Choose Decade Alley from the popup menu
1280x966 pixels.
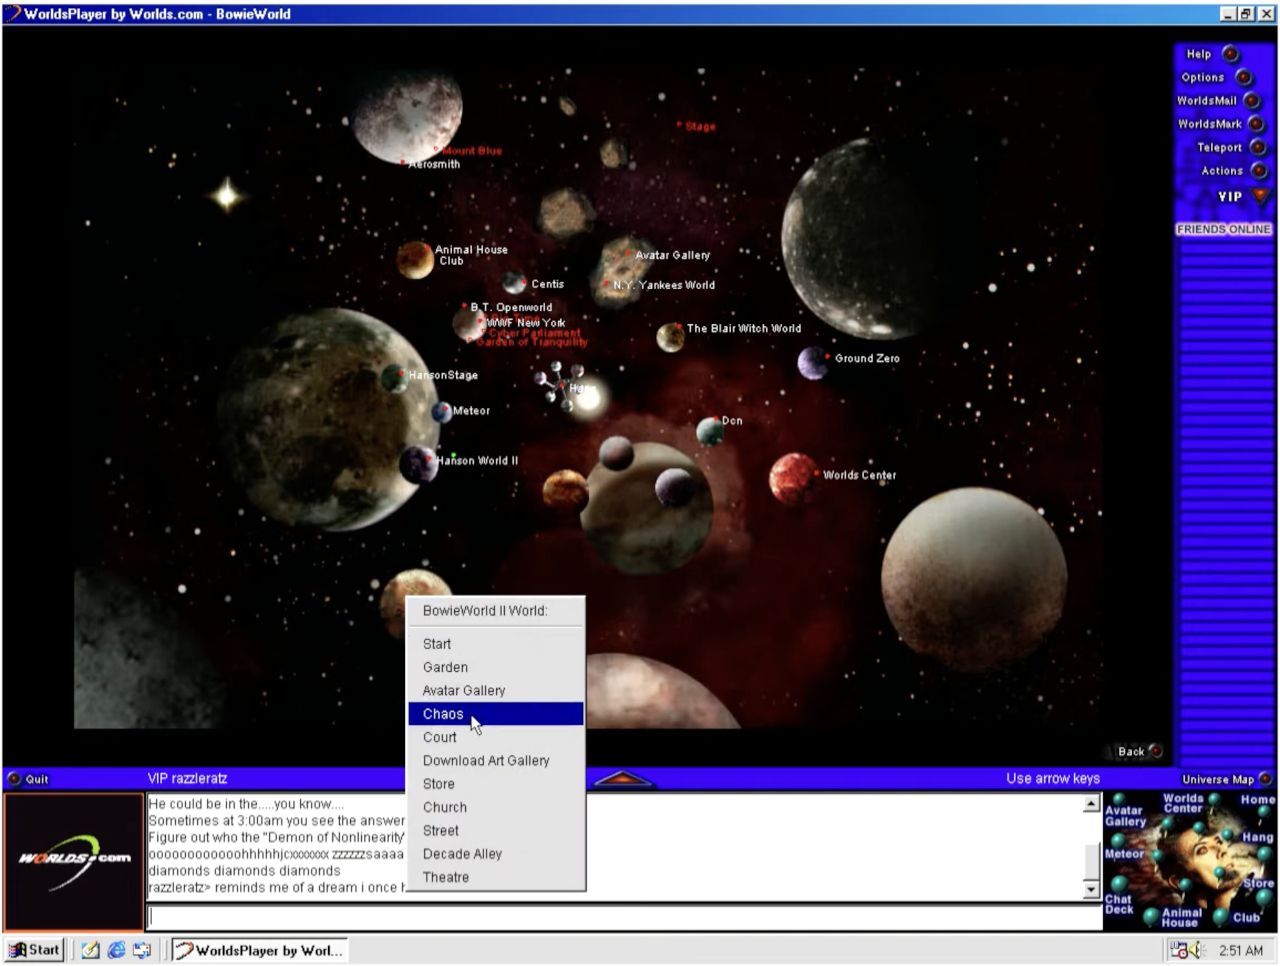pyautogui.click(x=496, y=854)
